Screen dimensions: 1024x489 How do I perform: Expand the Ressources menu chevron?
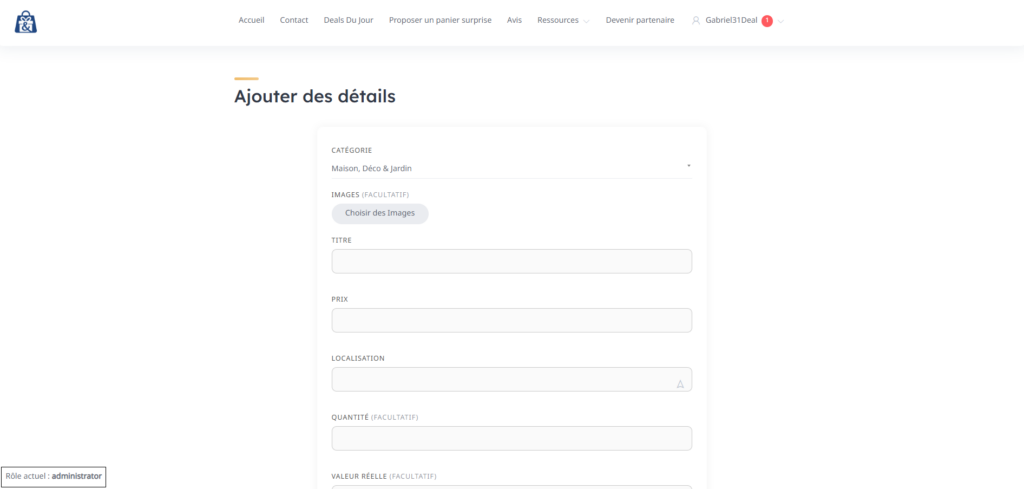pos(586,21)
